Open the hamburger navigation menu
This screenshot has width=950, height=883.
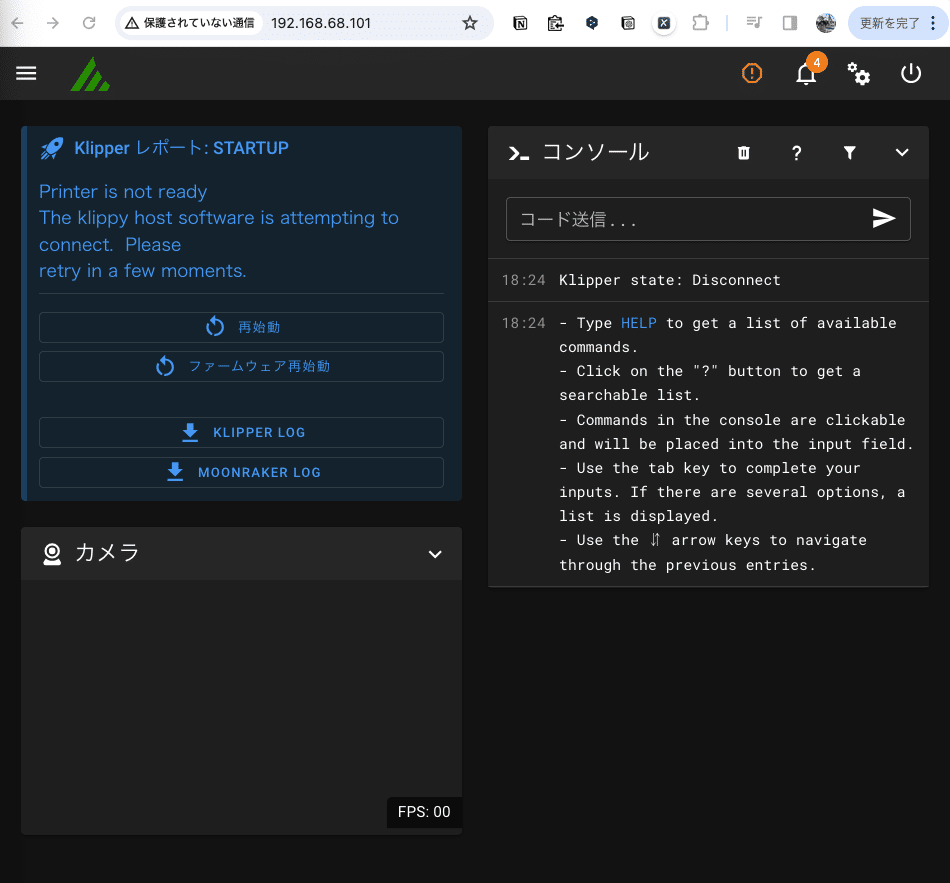pos(26,73)
